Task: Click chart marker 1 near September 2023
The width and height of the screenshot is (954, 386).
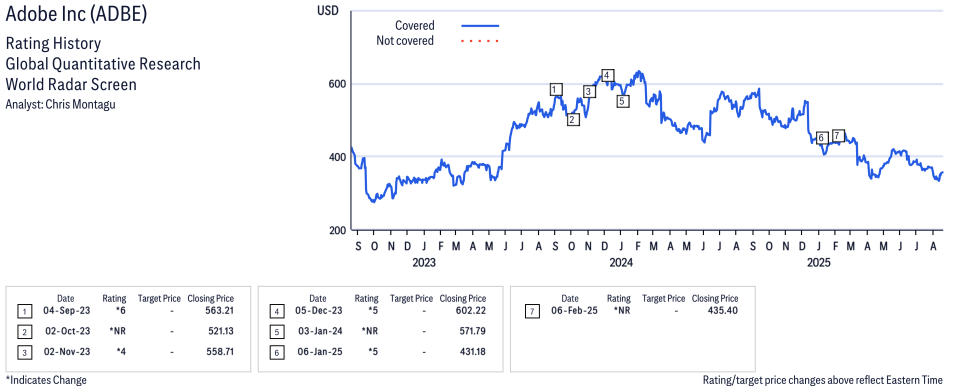Action: tap(555, 89)
